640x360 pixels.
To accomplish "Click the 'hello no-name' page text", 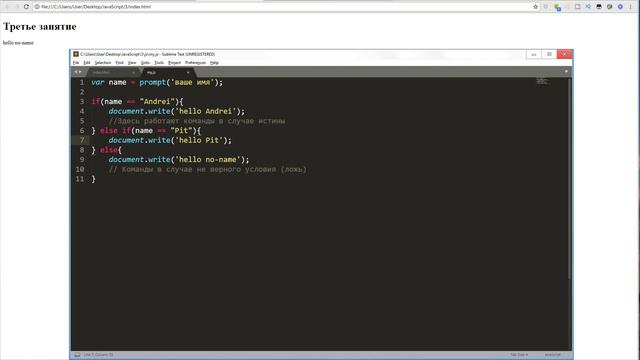I will click(x=18, y=42).
